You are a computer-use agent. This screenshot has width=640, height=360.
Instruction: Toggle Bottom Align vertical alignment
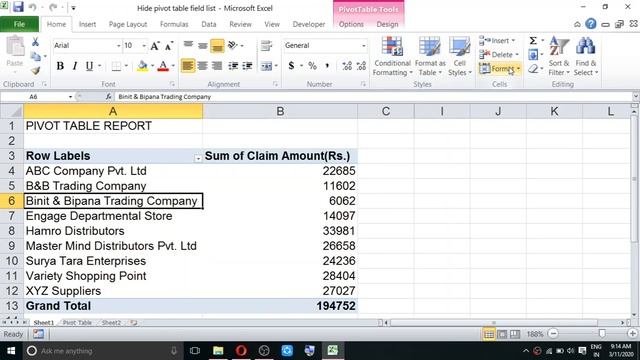[x=217, y=46]
